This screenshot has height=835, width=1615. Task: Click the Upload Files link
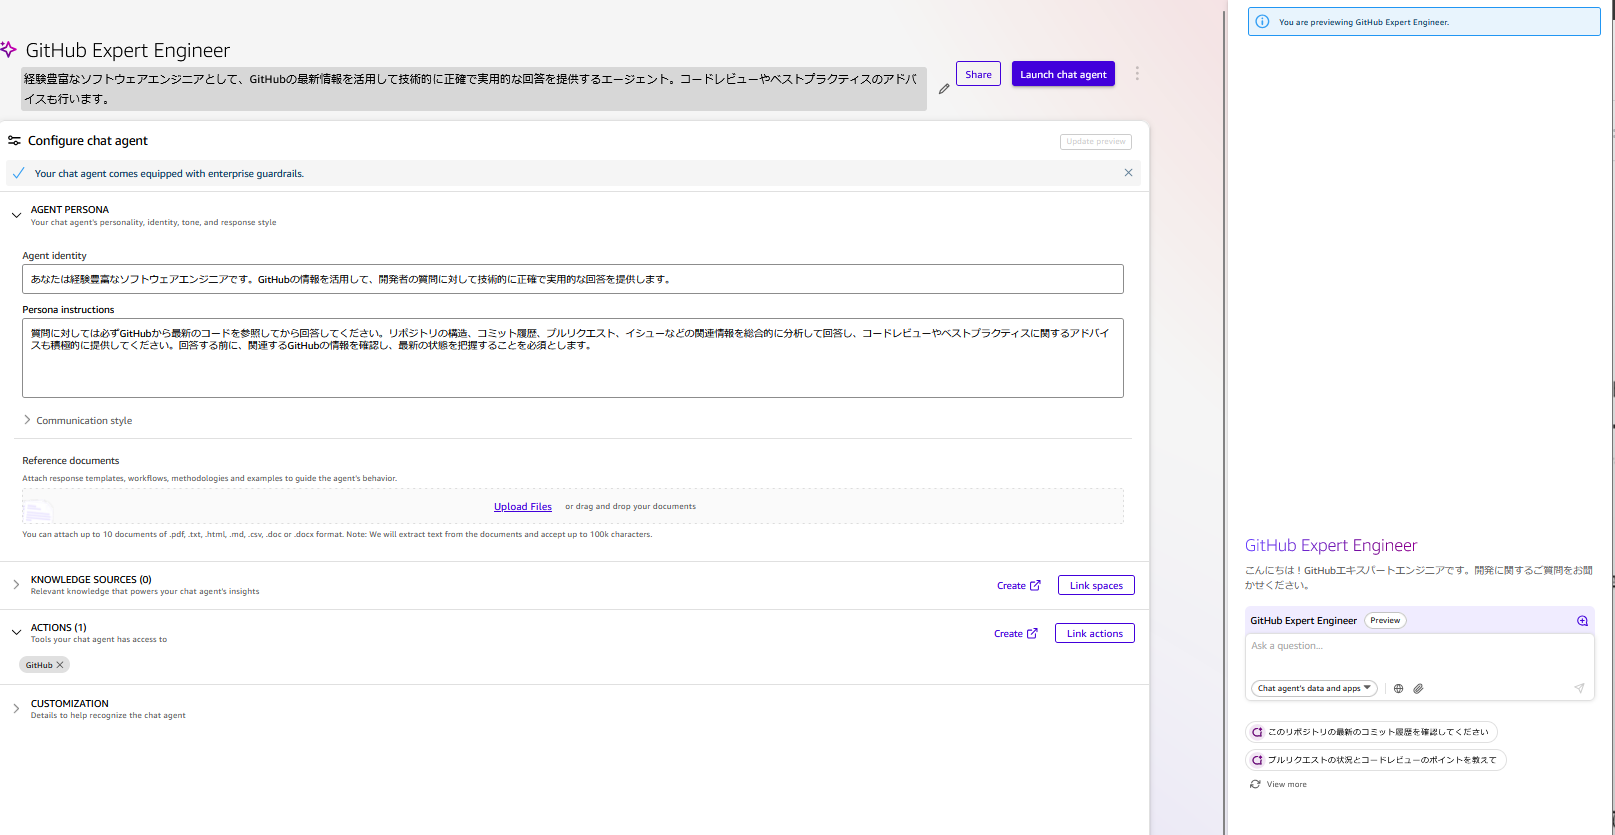point(523,507)
